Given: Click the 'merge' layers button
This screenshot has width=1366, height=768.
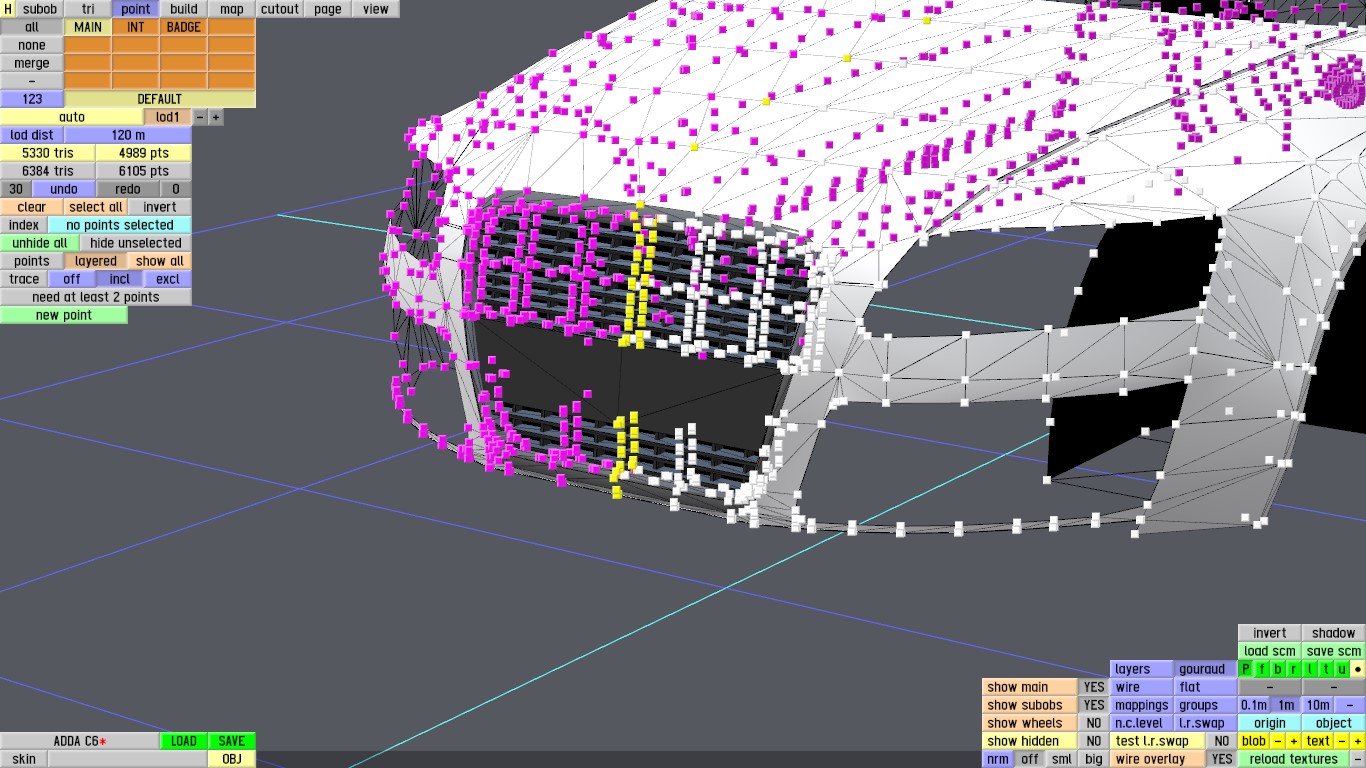Looking at the screenshot, I should (x=32, y=63).
